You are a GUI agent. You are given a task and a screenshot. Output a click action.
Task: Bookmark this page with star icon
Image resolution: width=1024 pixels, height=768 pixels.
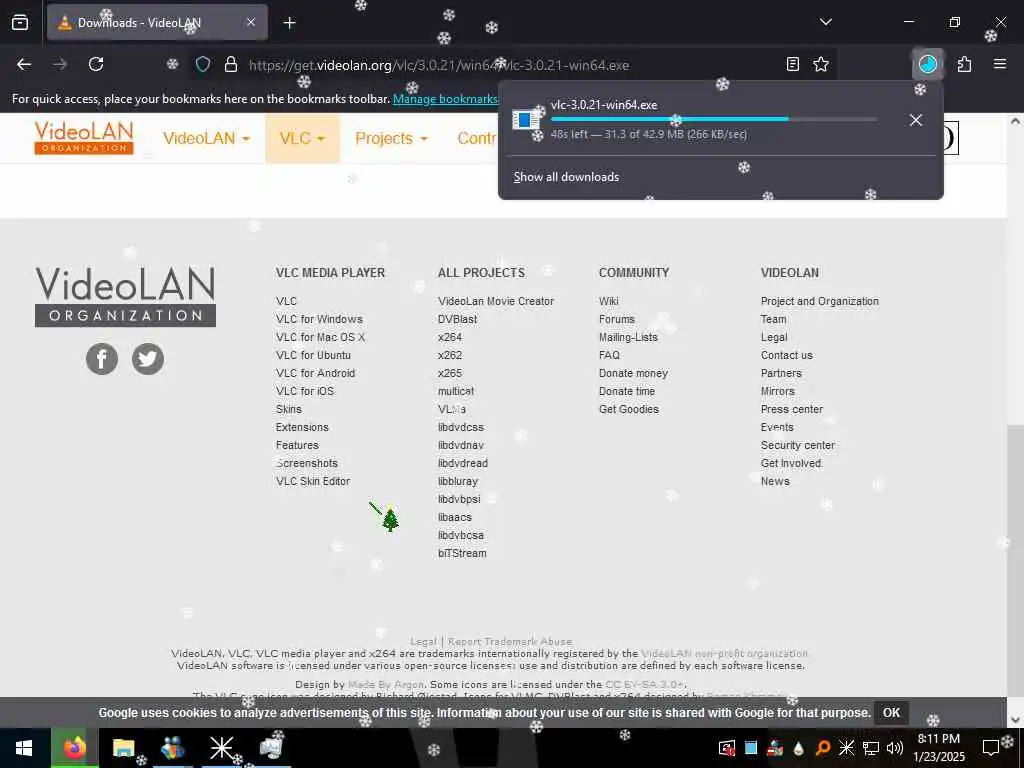tap(821, 64)
